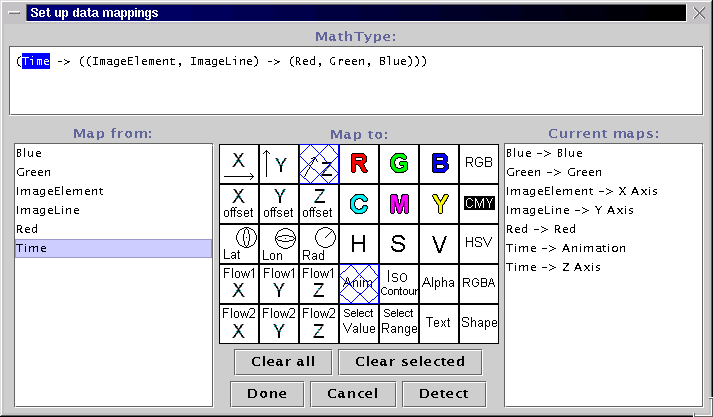
Task: Select the Anim (Animation) icon
Action: (x=359, y=284)
